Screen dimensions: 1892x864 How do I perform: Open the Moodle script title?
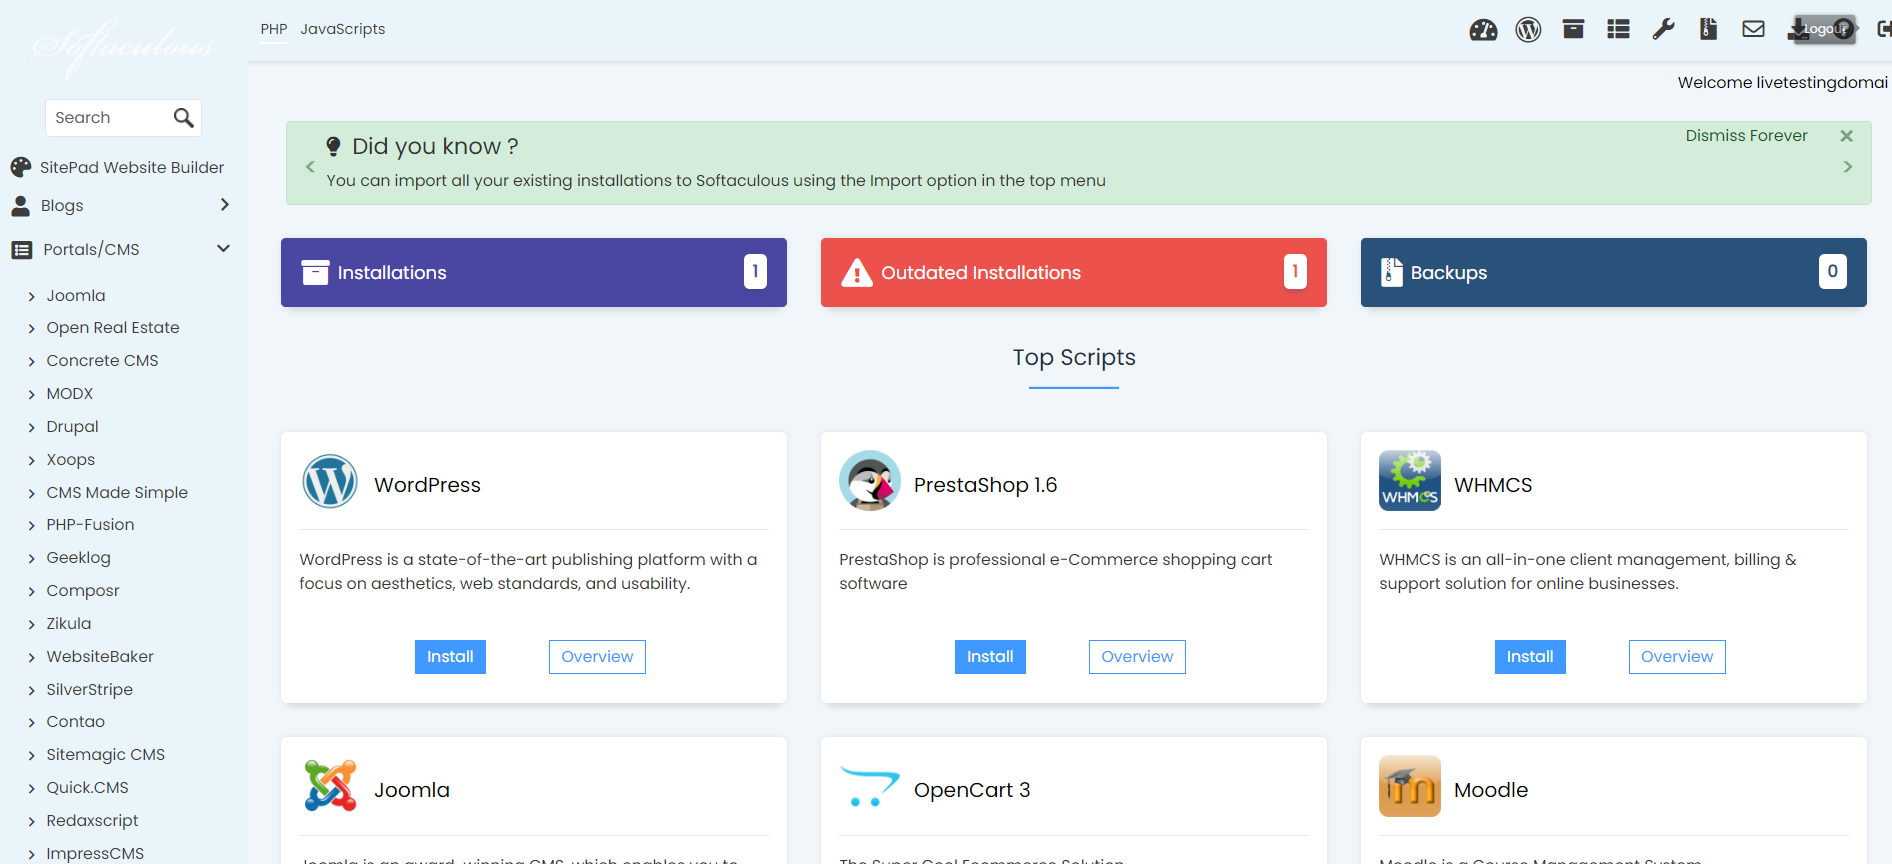(1490, 790)
